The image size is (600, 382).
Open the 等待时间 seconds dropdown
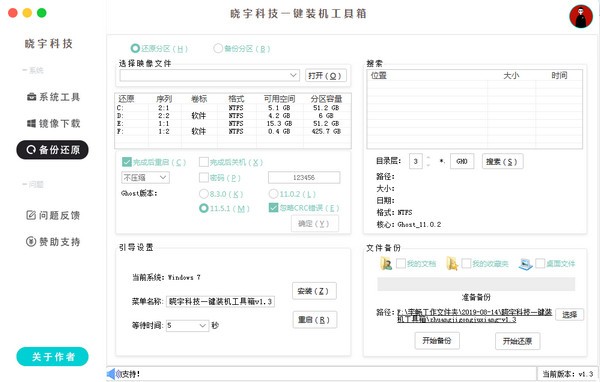[x=188, y=326]
